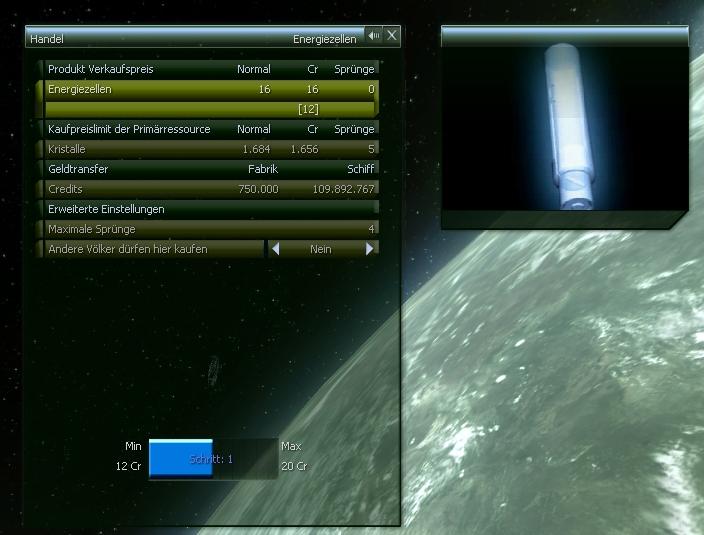Click the empty dark part of price slider
The height and width of the screenshot is (535, 704).
tap(246, 459)
